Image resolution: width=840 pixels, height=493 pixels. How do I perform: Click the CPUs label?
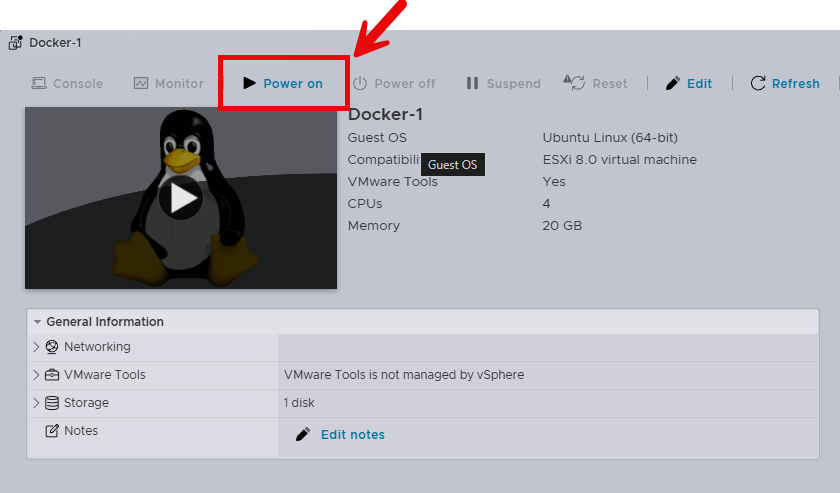point(365,204)
